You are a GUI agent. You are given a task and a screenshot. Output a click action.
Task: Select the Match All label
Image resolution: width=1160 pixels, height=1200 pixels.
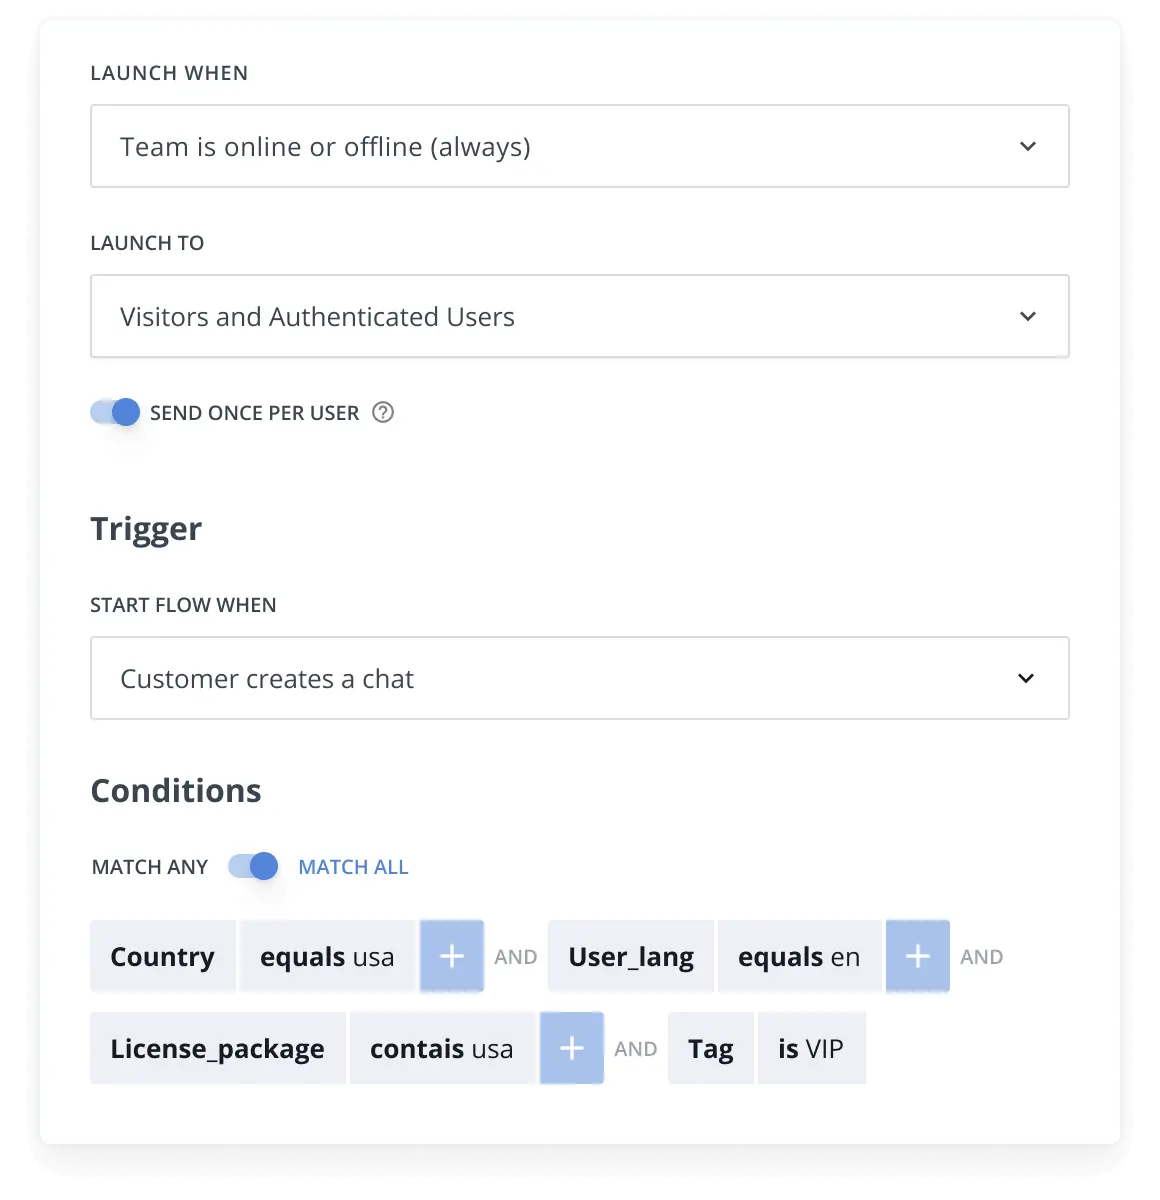pyautogui.click(x=353, y=867)
